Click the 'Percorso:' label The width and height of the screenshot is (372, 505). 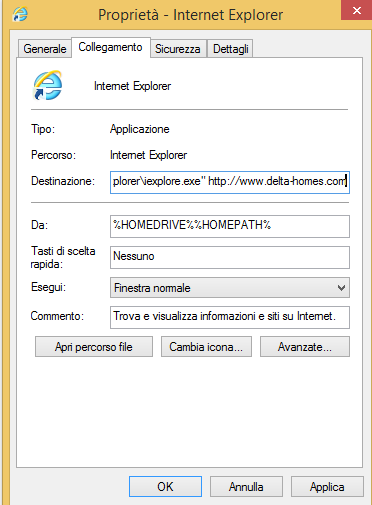53,155
